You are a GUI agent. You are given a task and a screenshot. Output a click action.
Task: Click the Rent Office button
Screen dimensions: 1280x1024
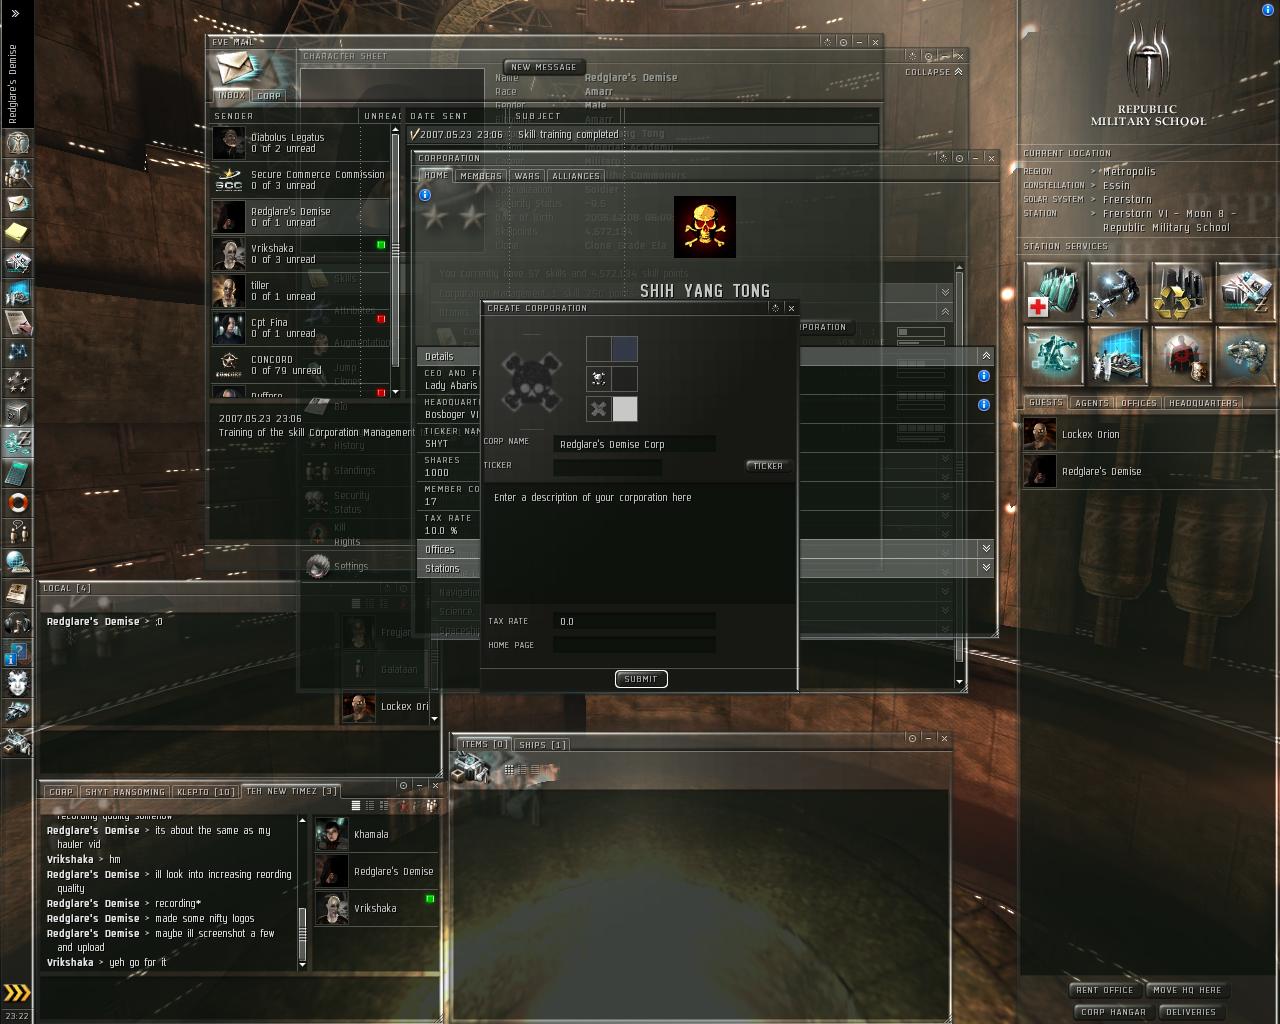tap(1104, 990)
